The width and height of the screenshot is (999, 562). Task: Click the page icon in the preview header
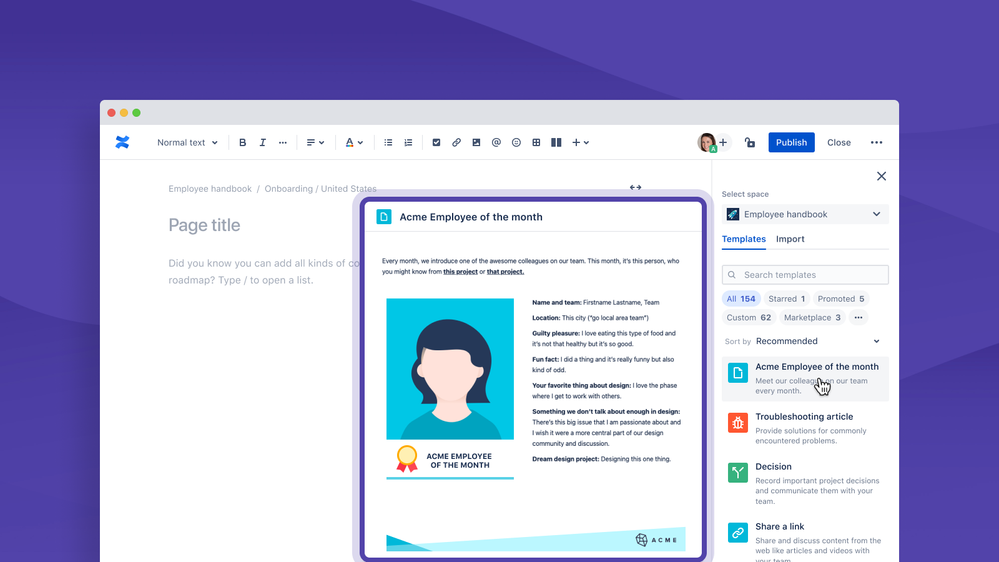tap(384, 217)
